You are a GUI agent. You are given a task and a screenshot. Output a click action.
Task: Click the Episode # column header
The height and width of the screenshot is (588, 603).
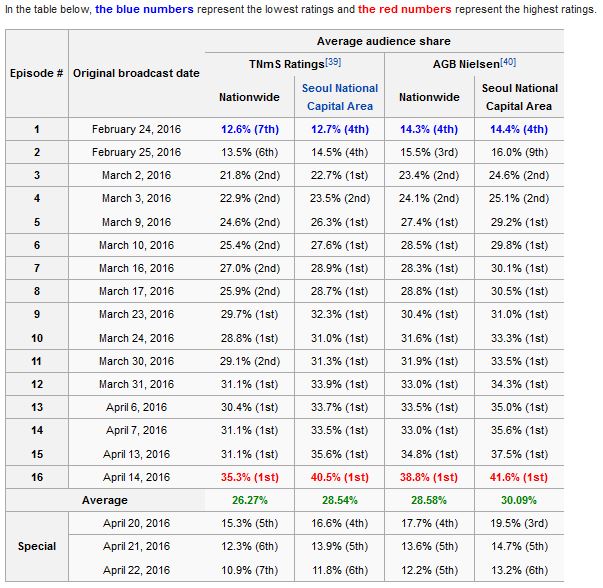[37, 74]
